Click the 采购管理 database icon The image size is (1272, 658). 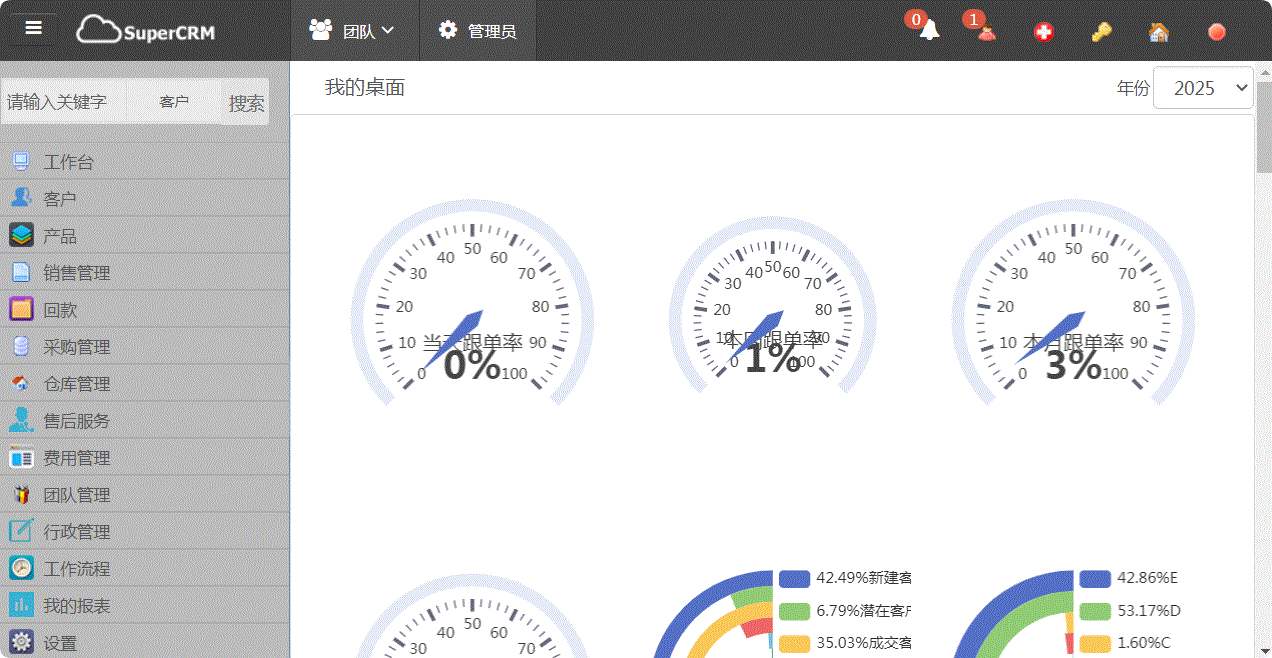(x=21, y=347)
